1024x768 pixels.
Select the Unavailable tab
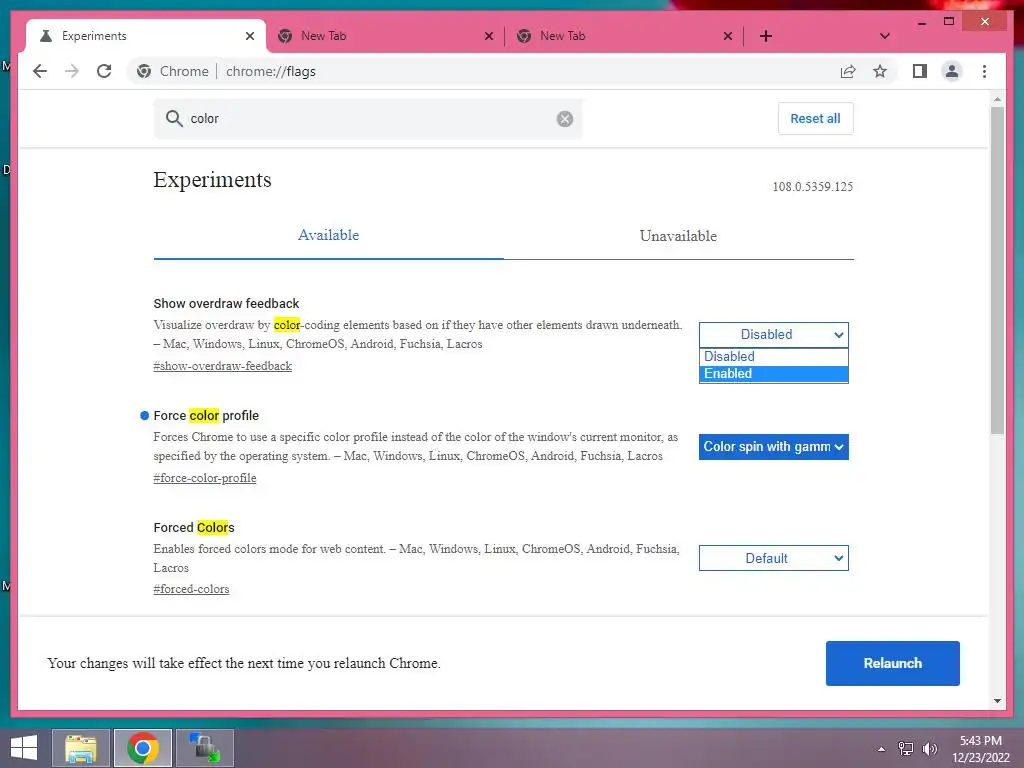pos(679,236)
